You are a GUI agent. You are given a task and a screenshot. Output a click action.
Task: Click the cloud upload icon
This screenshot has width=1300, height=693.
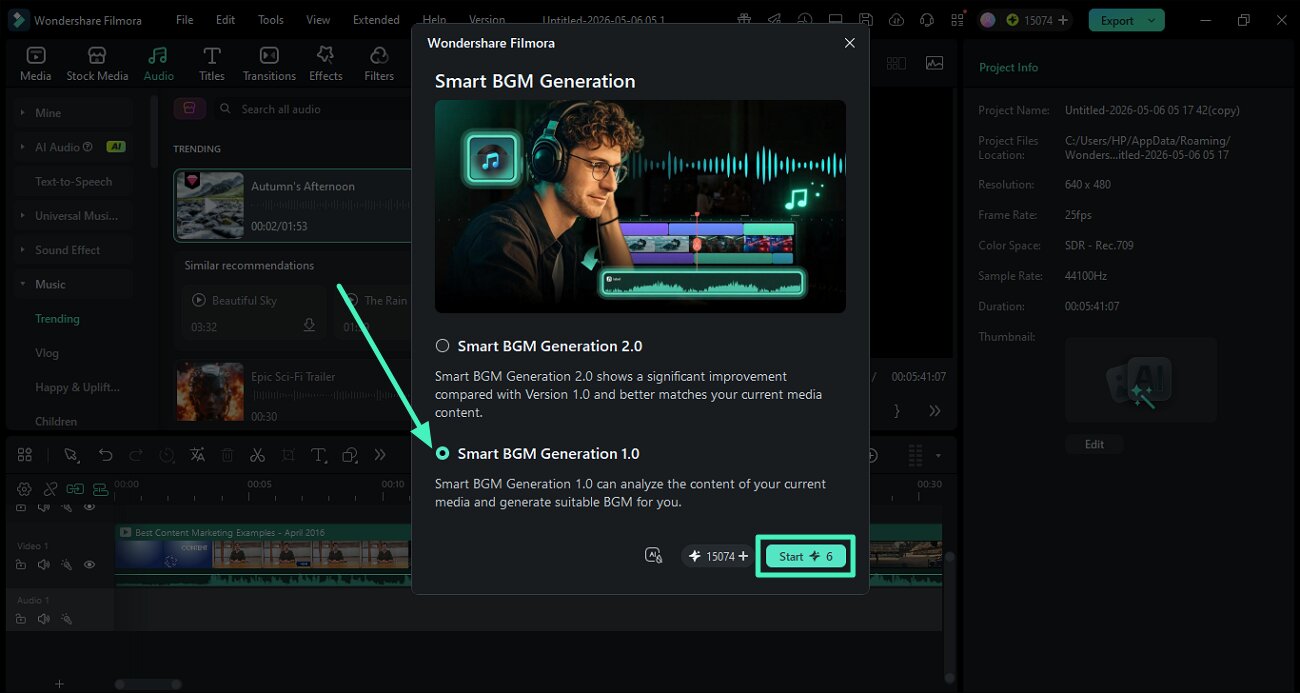pos(896,20)
